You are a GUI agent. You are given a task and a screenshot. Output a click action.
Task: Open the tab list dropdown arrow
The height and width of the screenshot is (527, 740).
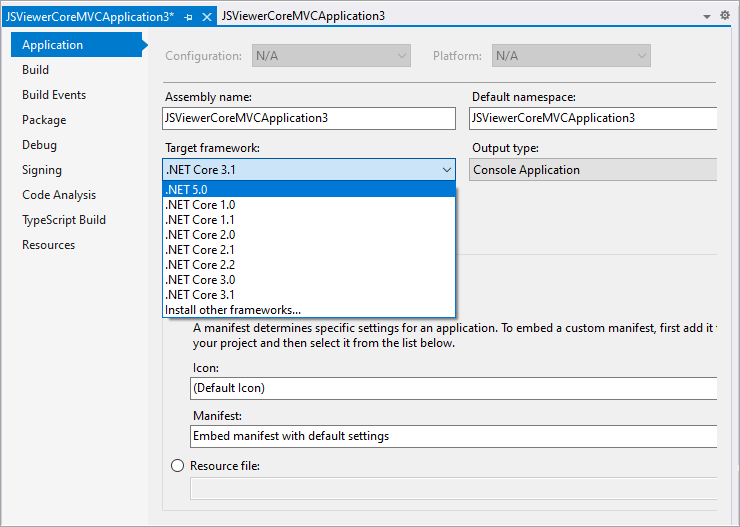706,17
